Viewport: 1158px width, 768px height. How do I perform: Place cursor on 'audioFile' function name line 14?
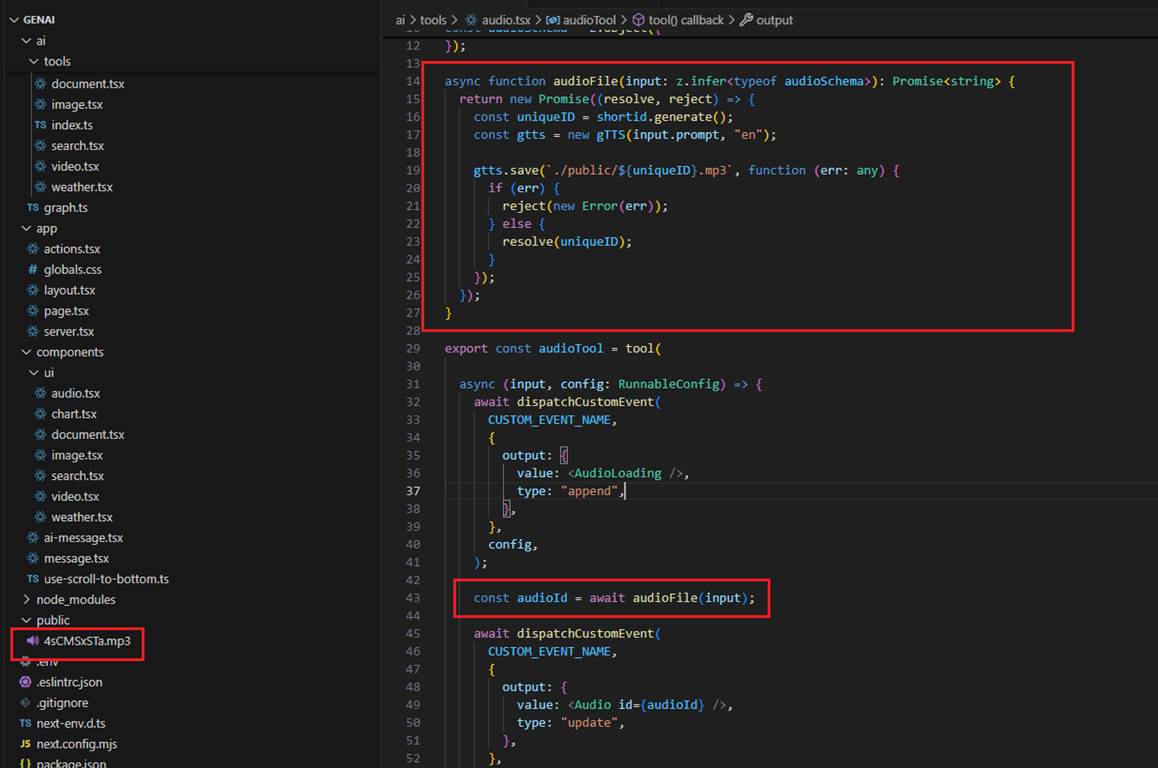pyautogui.click(x=586, y=81)
